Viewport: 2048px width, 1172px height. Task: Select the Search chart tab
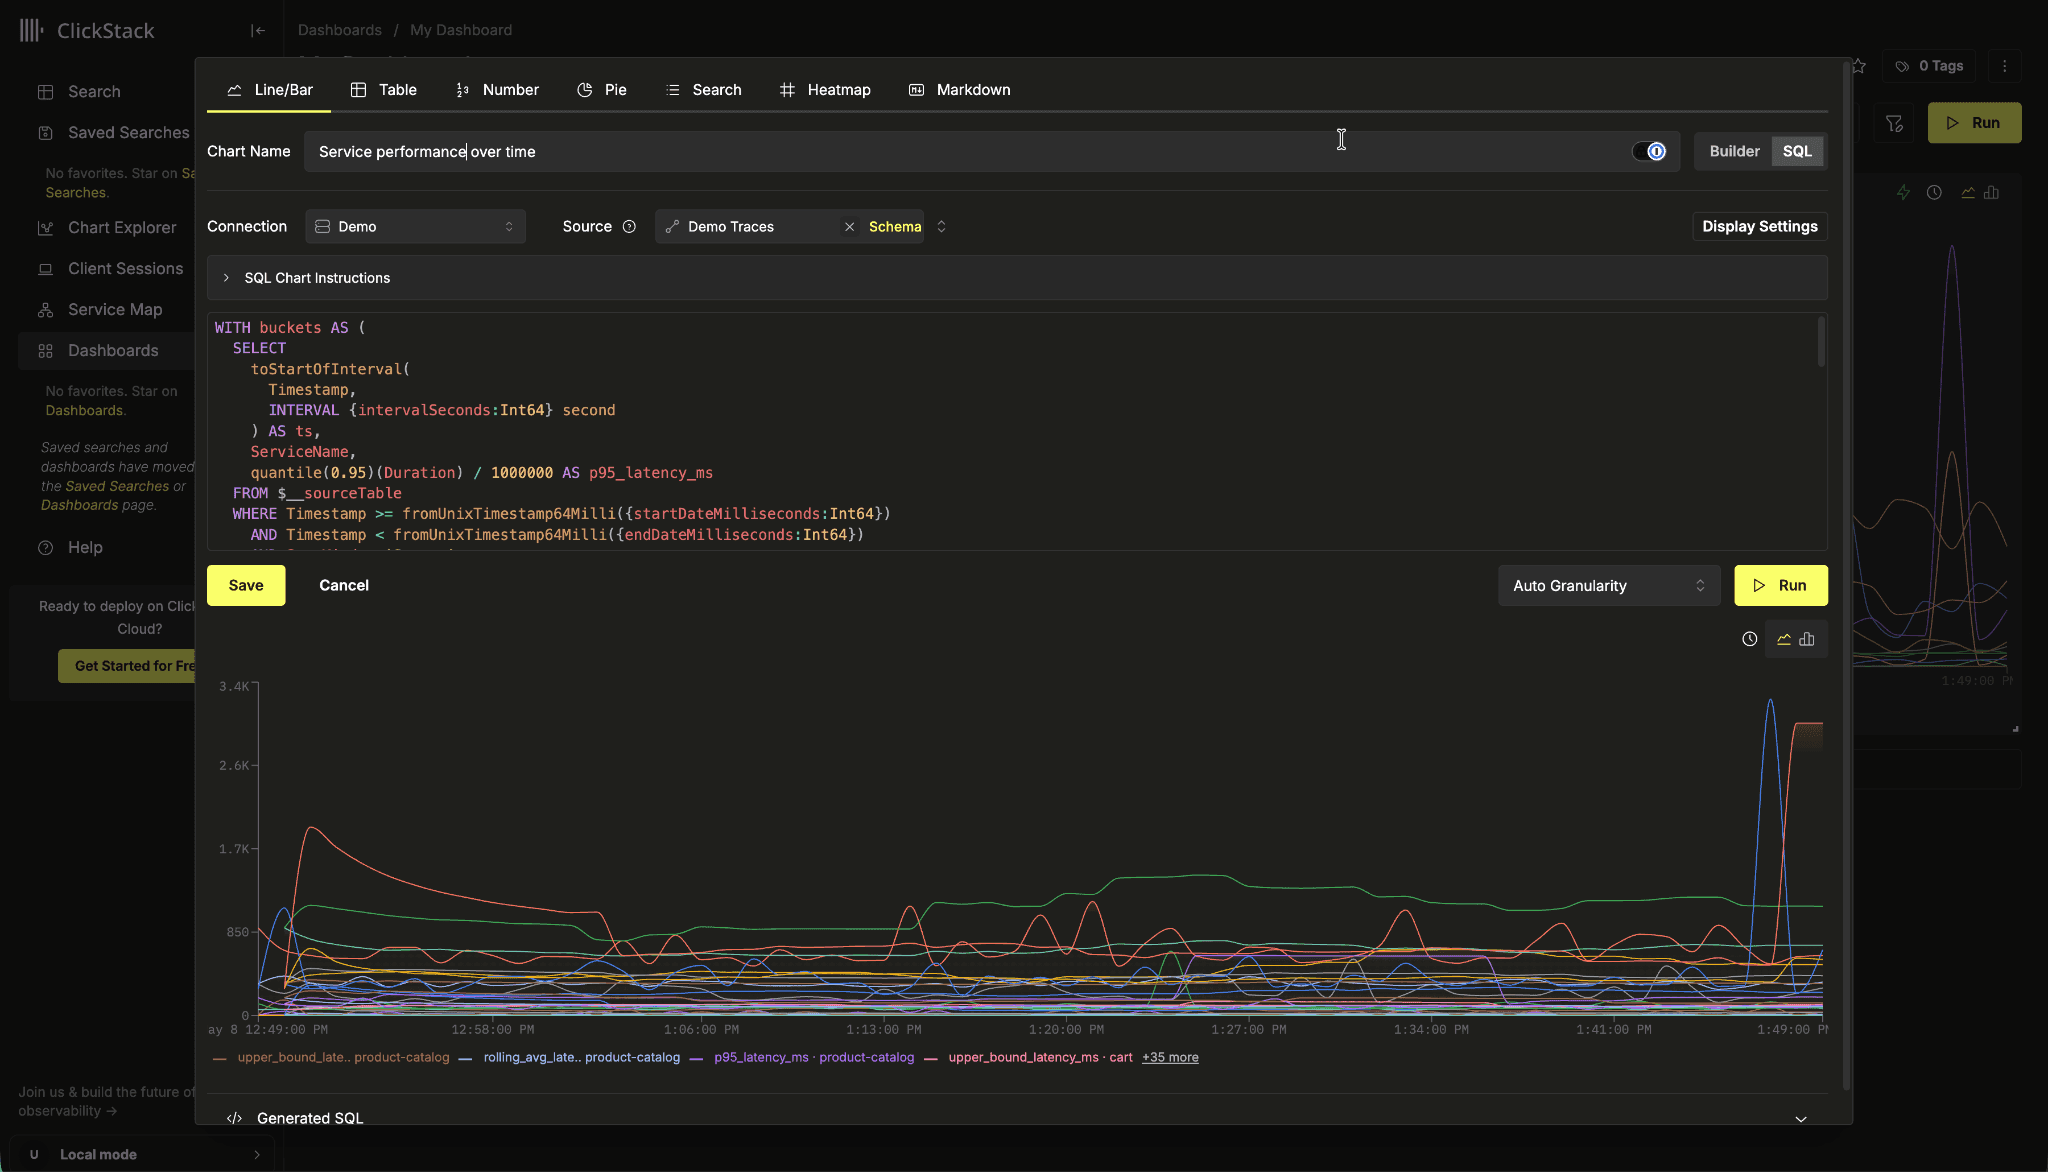[703, 90]
